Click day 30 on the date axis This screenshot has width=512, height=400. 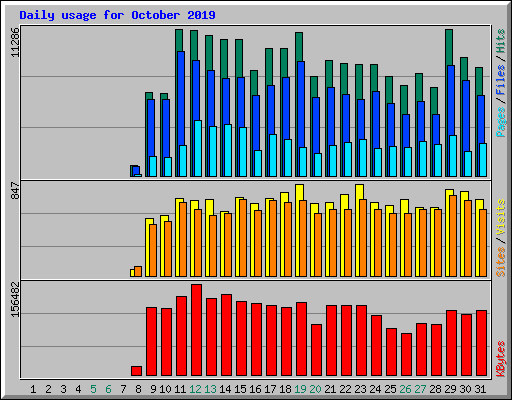[465, 389]
